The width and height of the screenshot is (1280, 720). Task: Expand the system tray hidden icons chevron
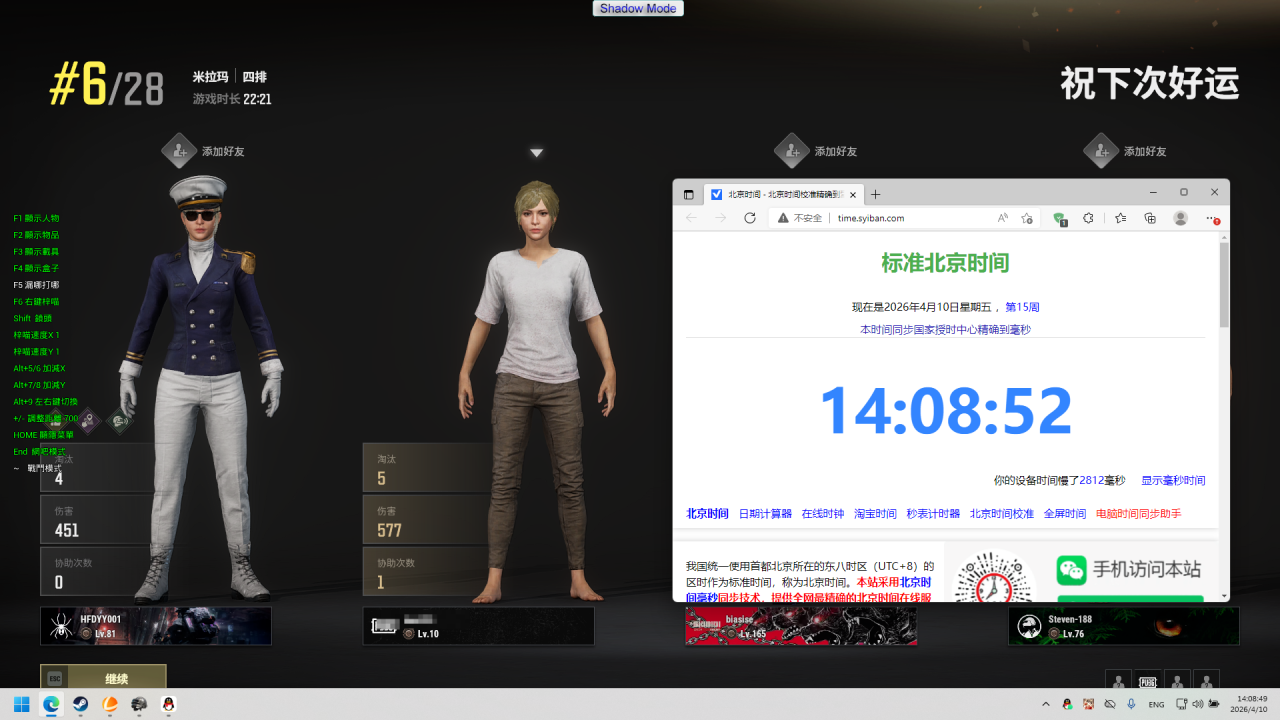[1045, 704]
